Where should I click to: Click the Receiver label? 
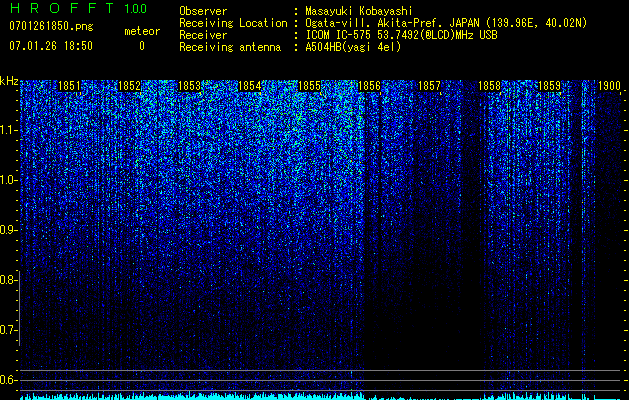coord(203,35)
